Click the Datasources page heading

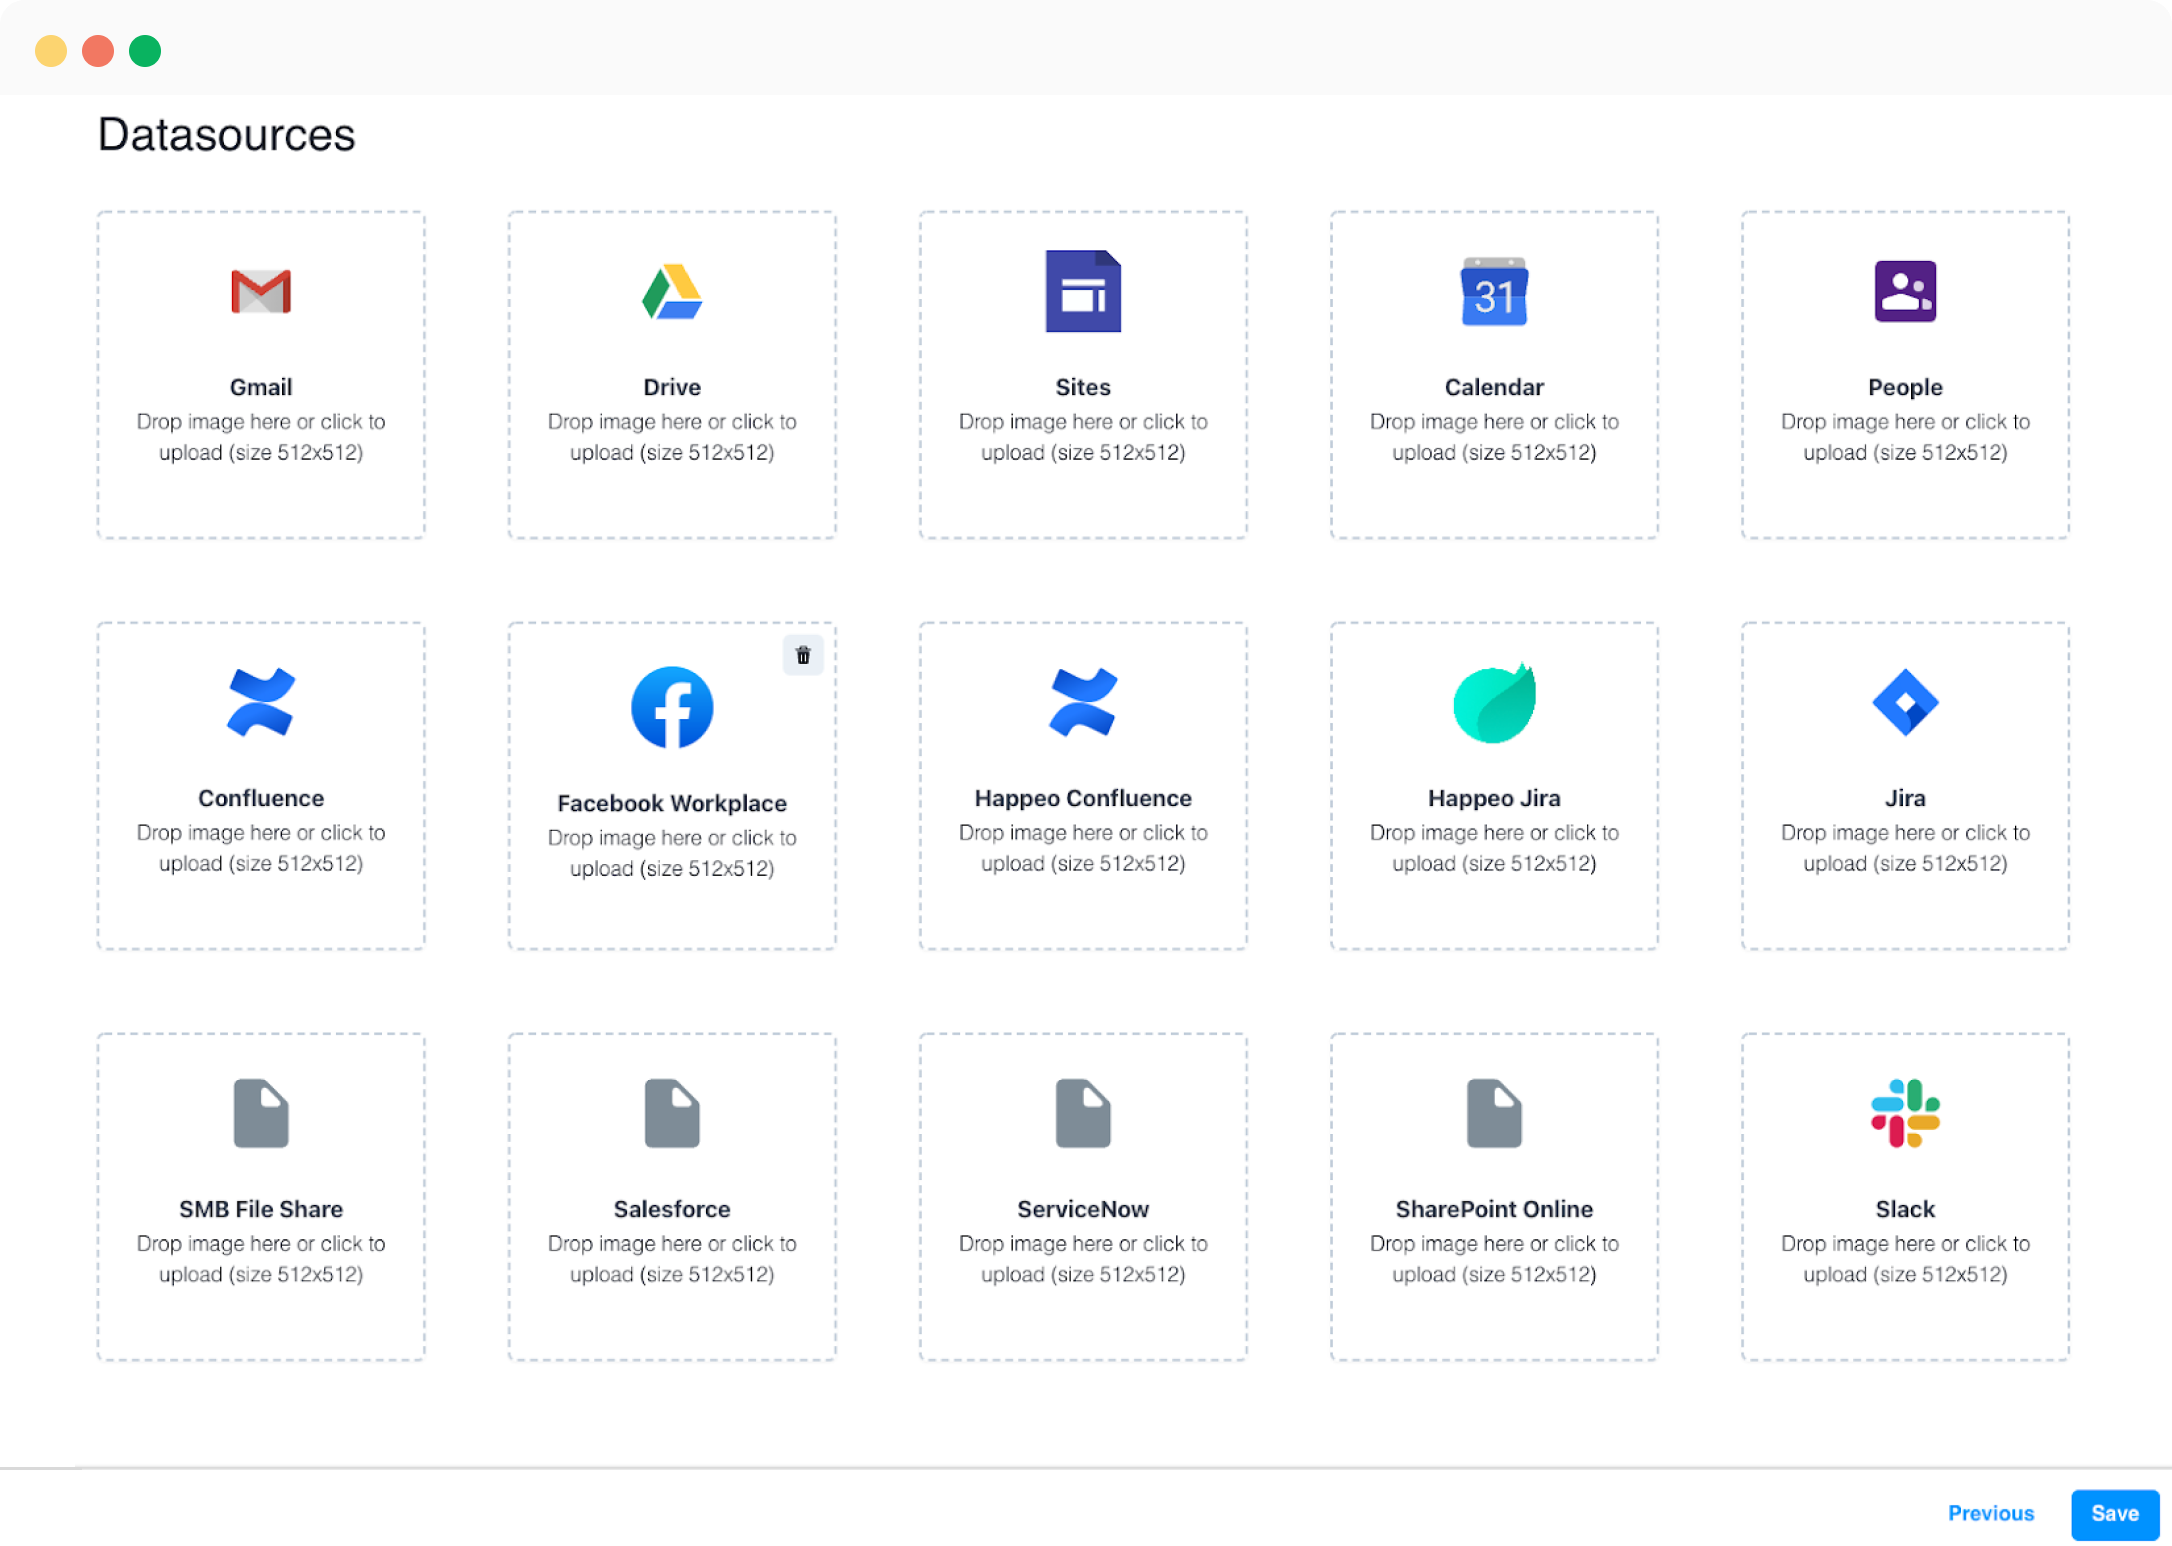226,134
